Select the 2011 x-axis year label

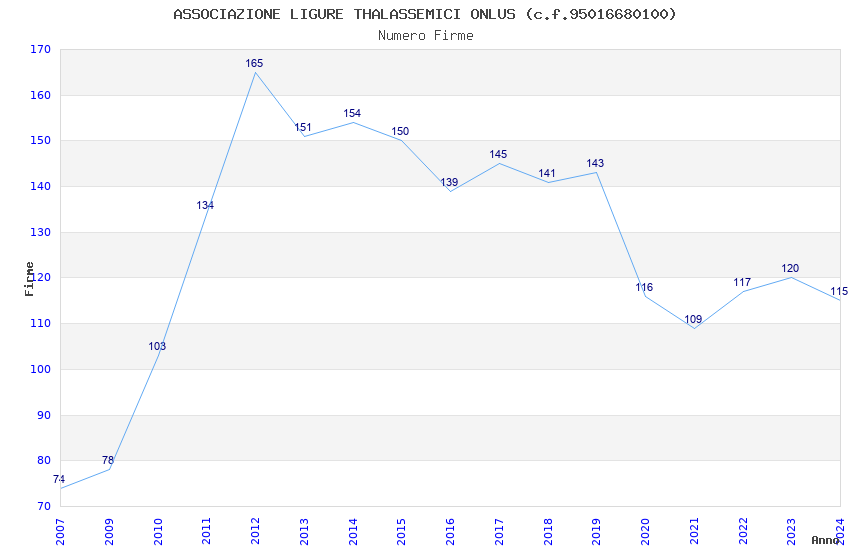tap(207, 532)
